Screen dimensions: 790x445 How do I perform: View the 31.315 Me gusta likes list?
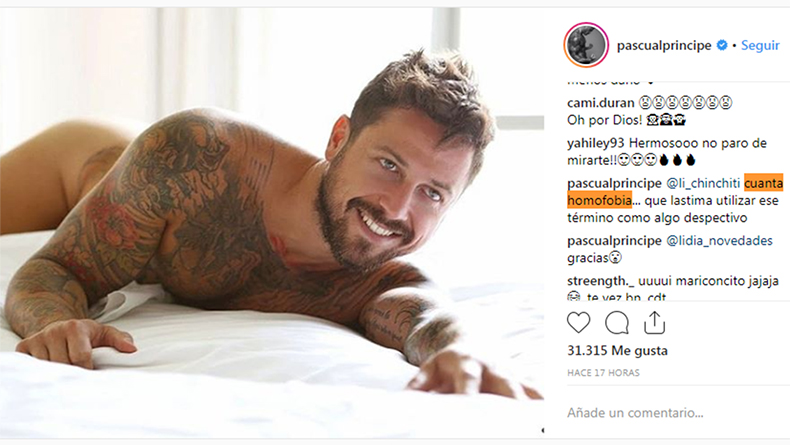click(617, 350)
